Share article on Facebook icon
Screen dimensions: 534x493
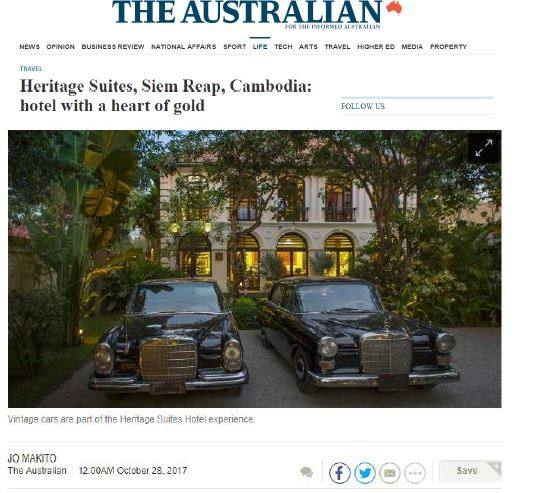[x=340, y=473]
